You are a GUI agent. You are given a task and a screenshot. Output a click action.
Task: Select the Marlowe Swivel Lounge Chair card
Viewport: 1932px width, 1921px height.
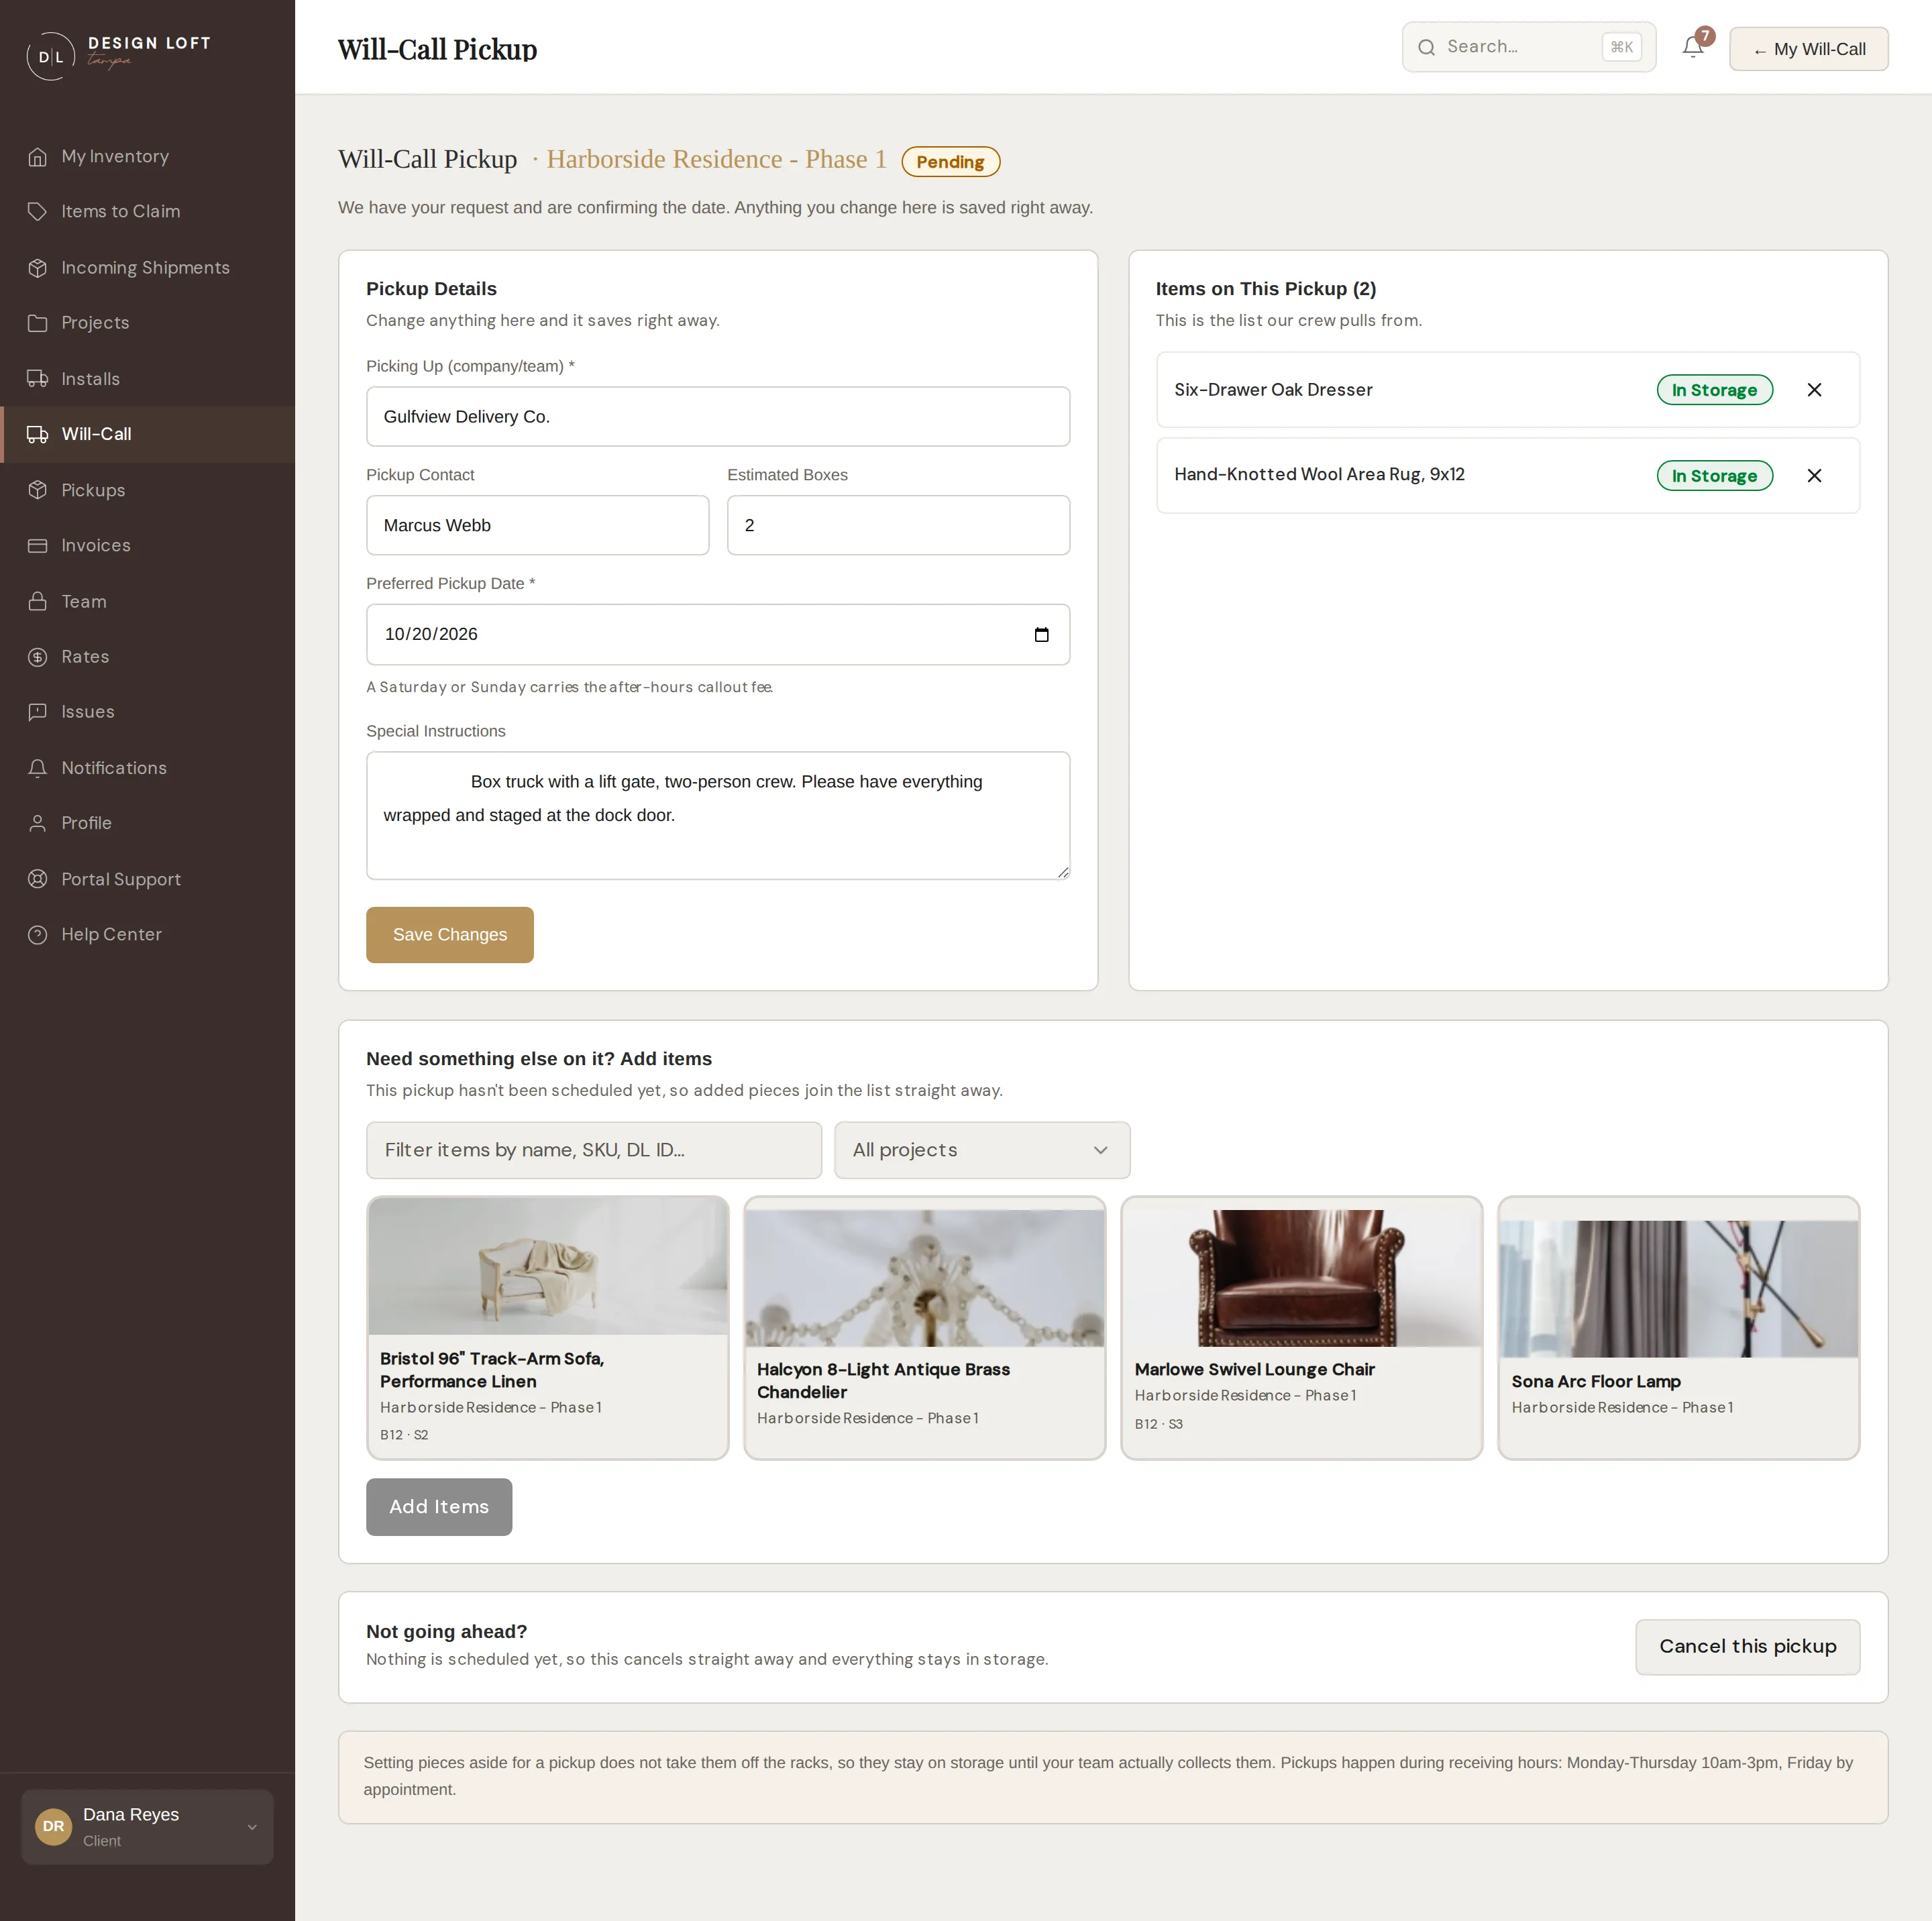coord(1301,1328)
